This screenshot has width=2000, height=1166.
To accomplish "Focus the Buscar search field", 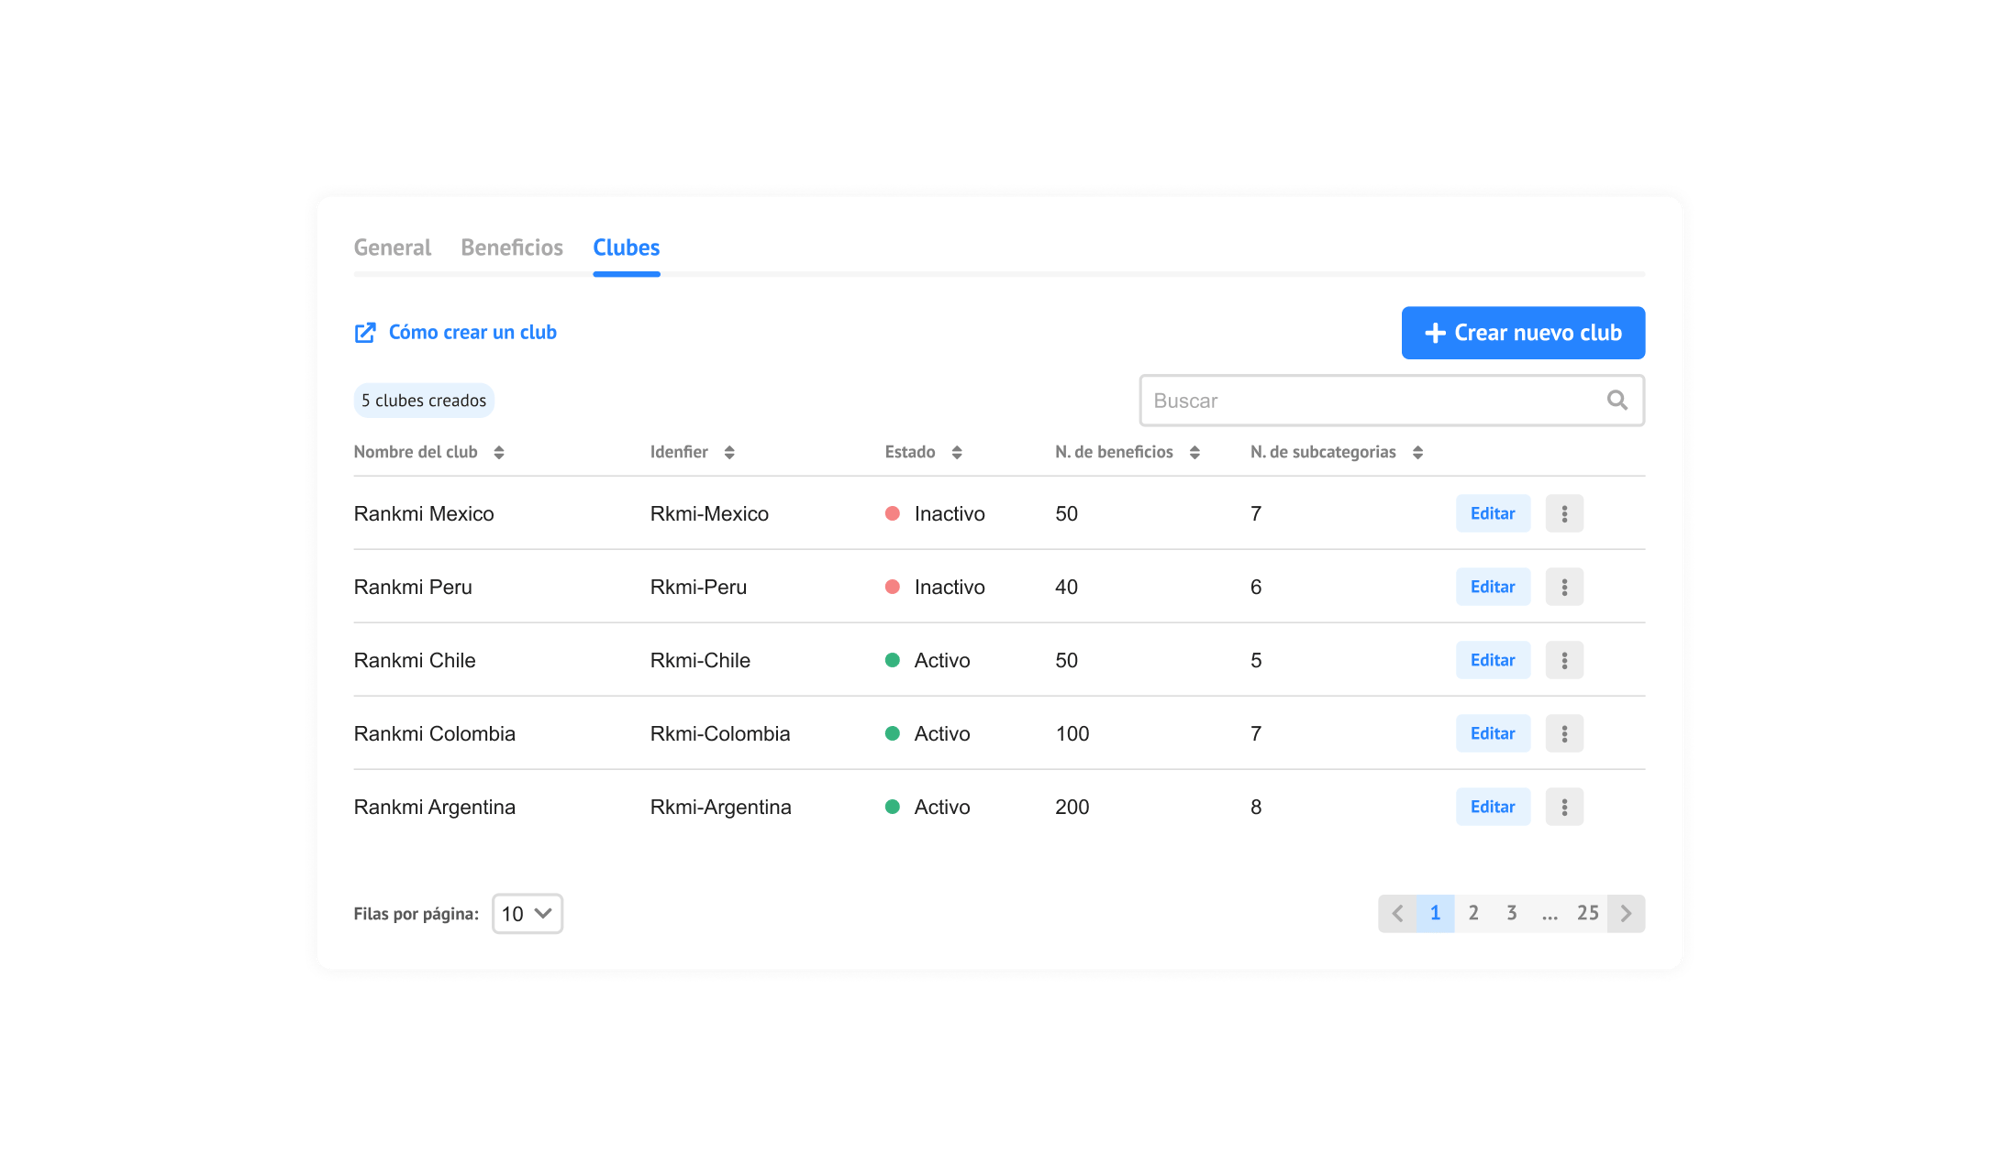I will coord(1370,400).
